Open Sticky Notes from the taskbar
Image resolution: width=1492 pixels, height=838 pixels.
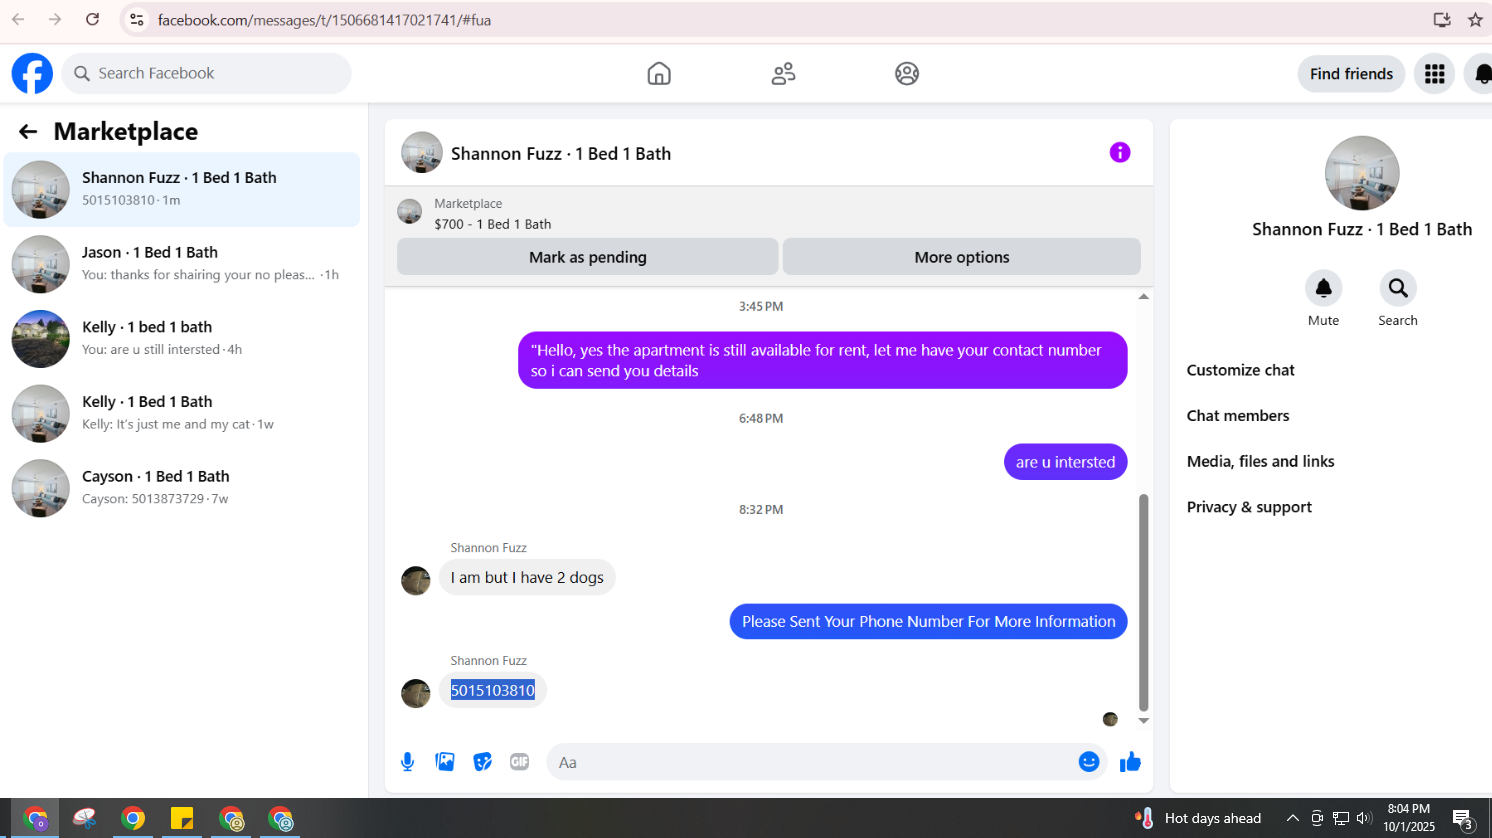182,819
